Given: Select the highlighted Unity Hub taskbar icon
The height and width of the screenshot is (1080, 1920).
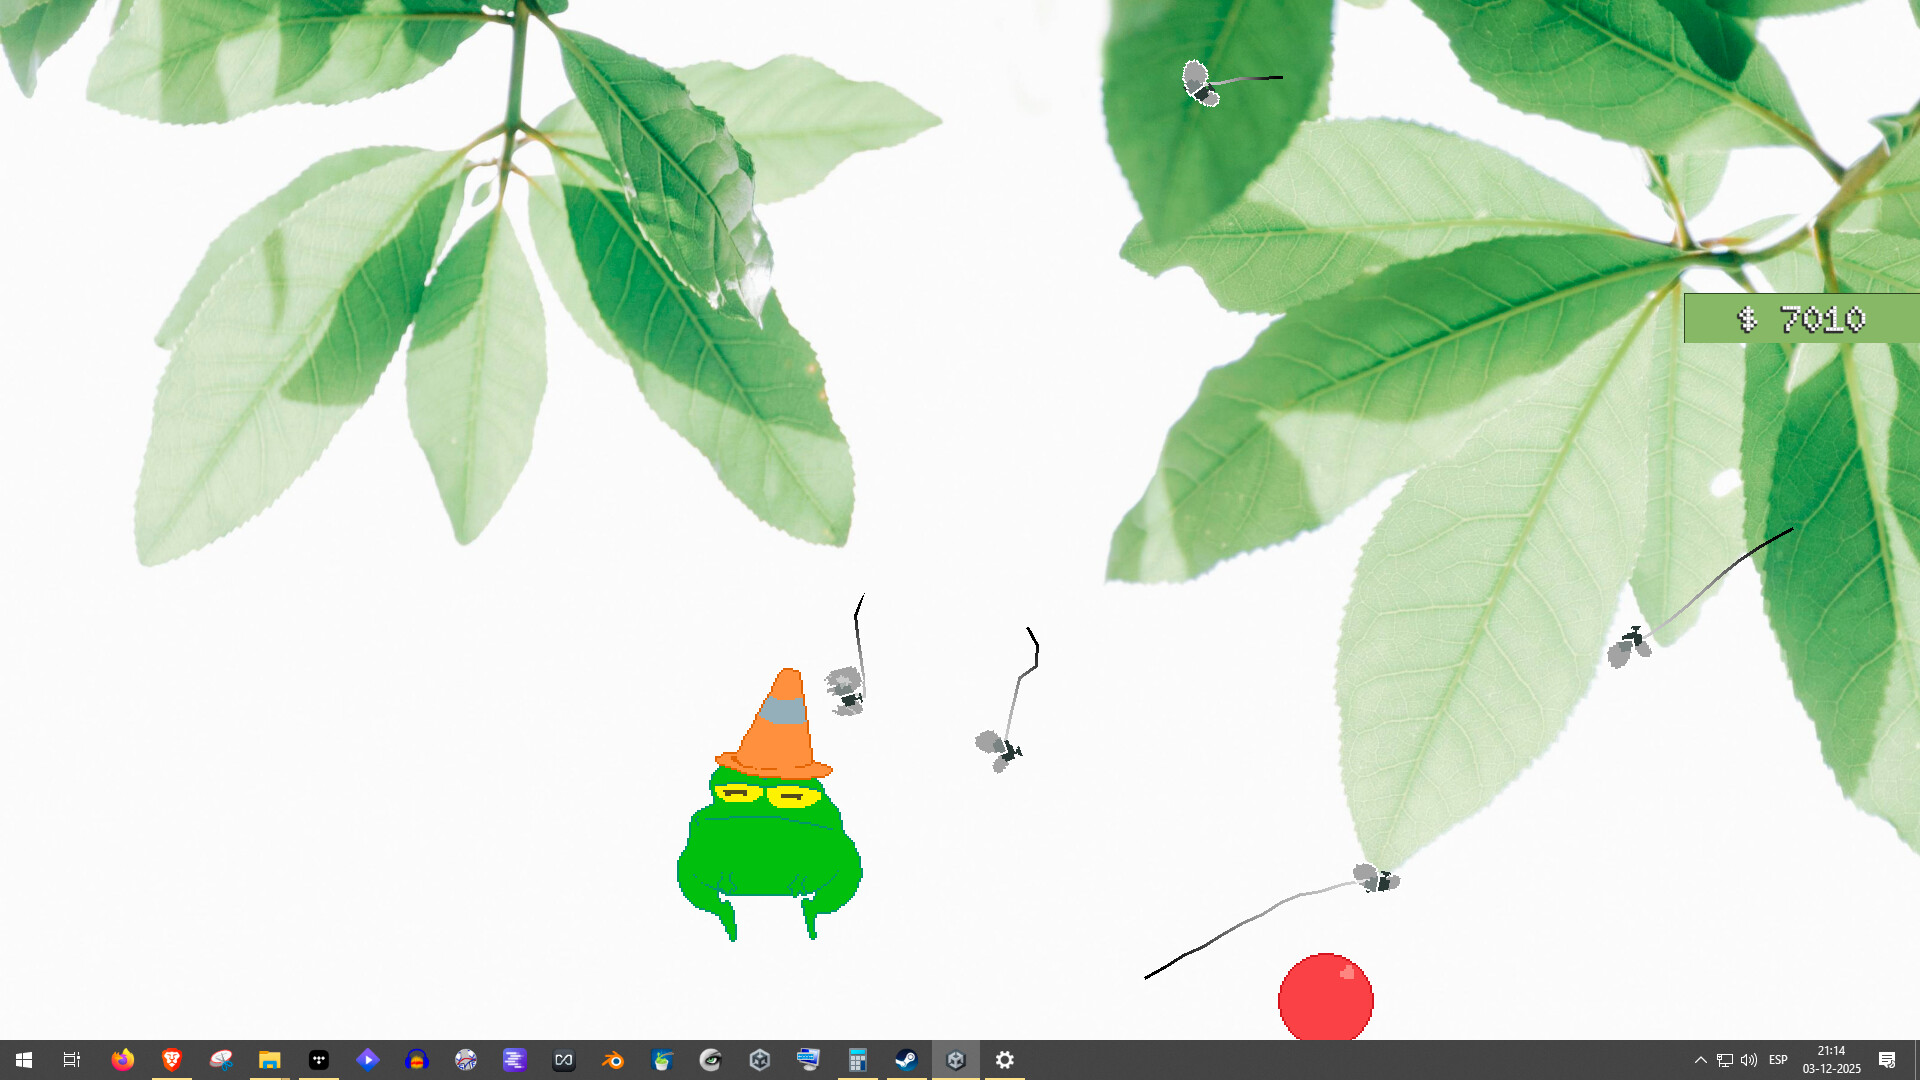Looking at the screenshot, I should 955,1060.
